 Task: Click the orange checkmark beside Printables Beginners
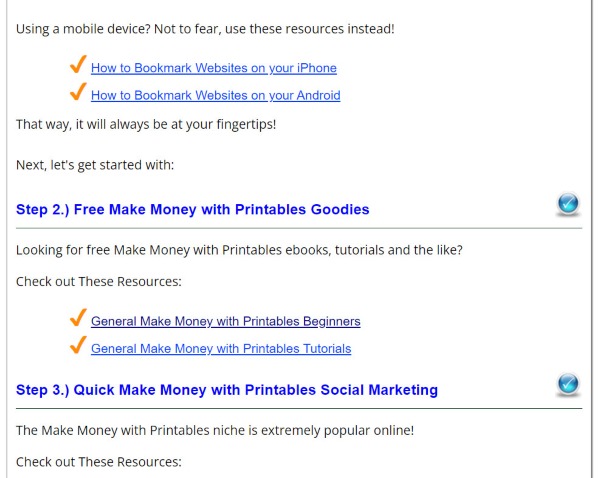pos(77,319)
